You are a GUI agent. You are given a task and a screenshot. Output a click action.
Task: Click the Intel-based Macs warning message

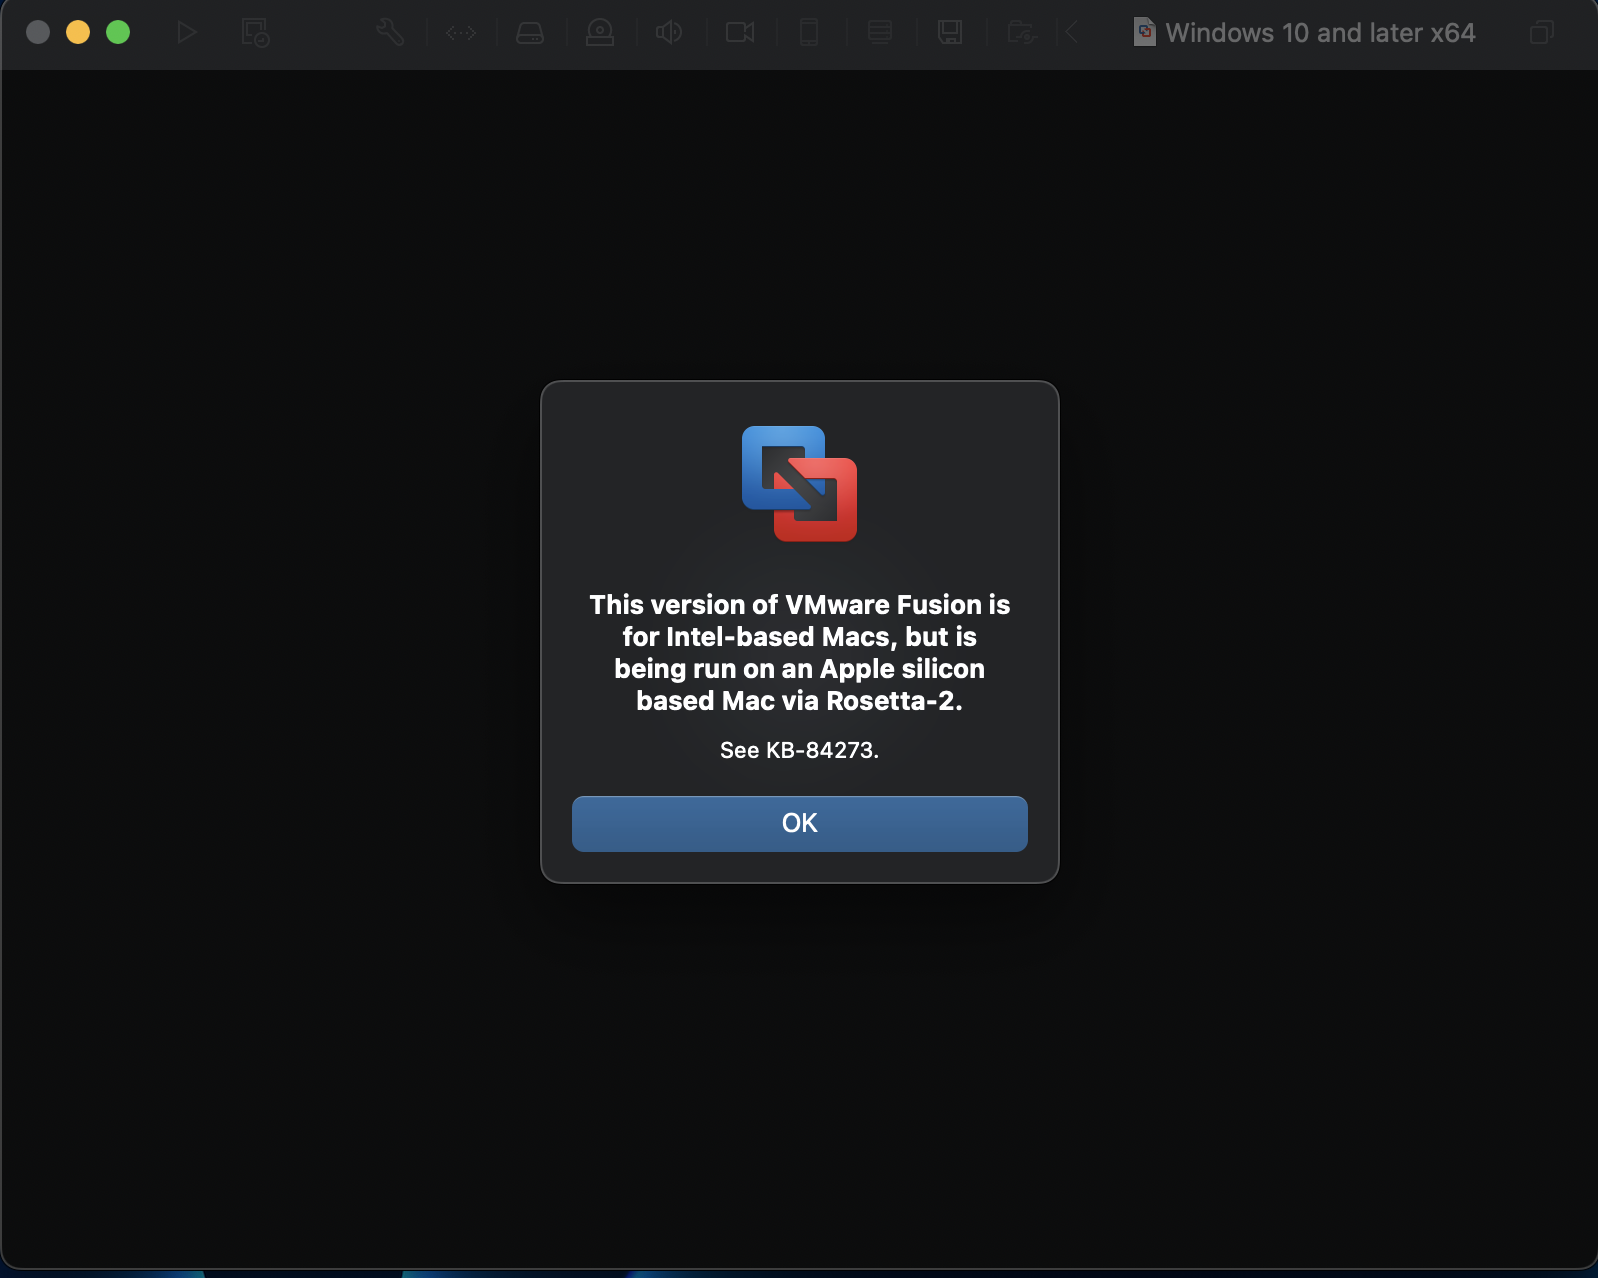pyautogui.click(x=799, y=653)
